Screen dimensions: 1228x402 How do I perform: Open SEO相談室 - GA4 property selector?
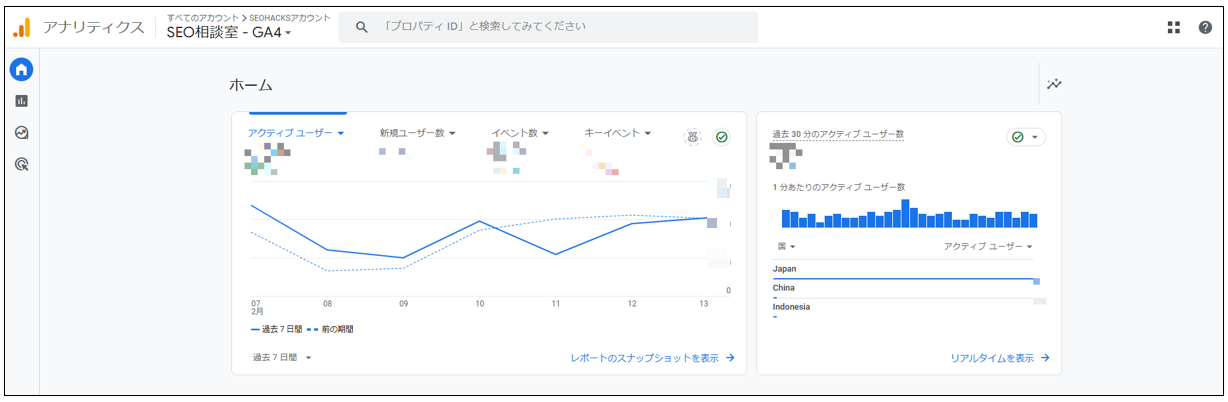(x=229, y=33)
